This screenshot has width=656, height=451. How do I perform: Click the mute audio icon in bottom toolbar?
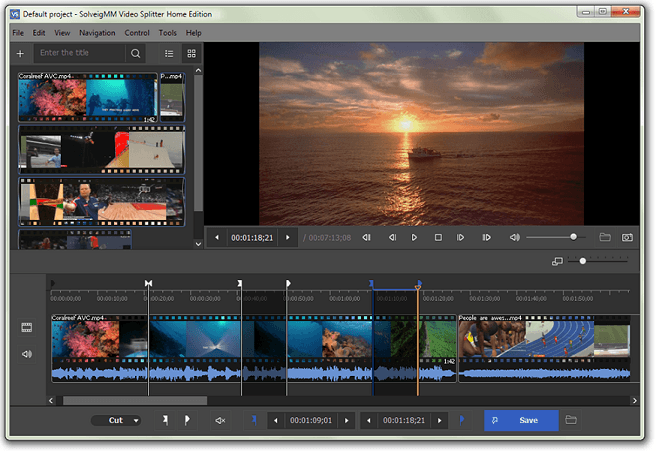click(x=220, y=420)
